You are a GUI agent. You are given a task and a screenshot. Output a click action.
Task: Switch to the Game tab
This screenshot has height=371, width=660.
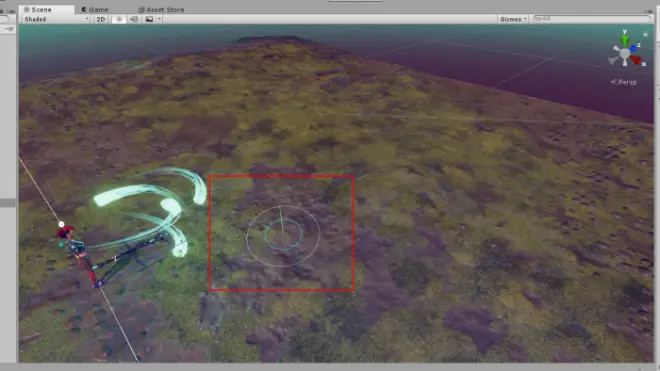click(x=95, y=9)
